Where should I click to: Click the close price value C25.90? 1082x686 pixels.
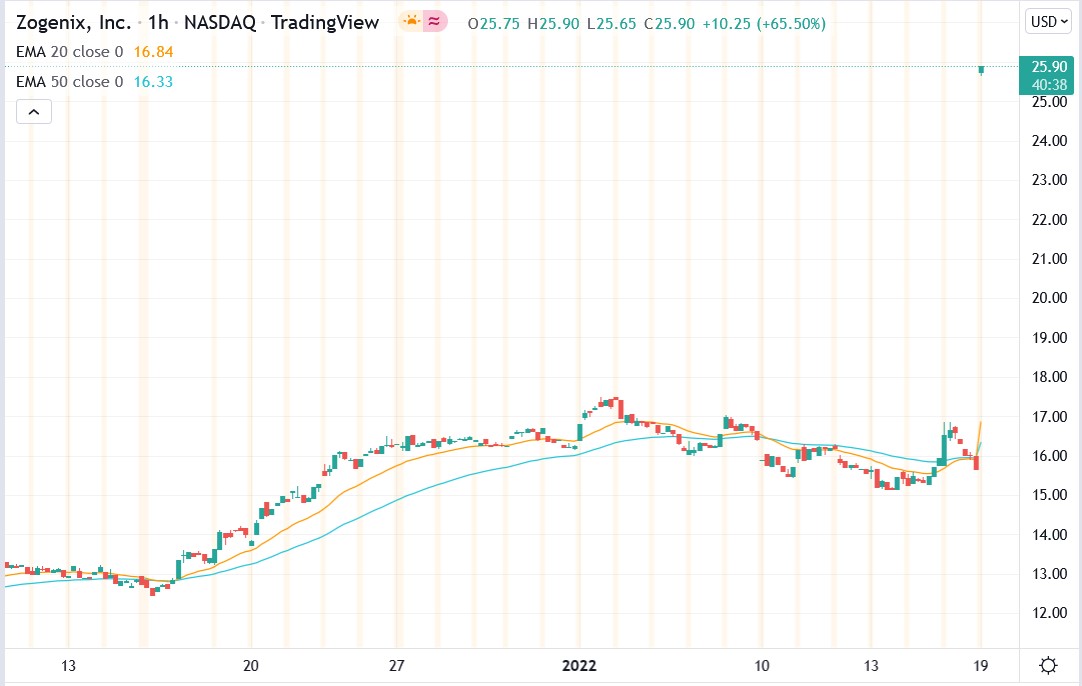pyautogui.click(x=668, y=21)
